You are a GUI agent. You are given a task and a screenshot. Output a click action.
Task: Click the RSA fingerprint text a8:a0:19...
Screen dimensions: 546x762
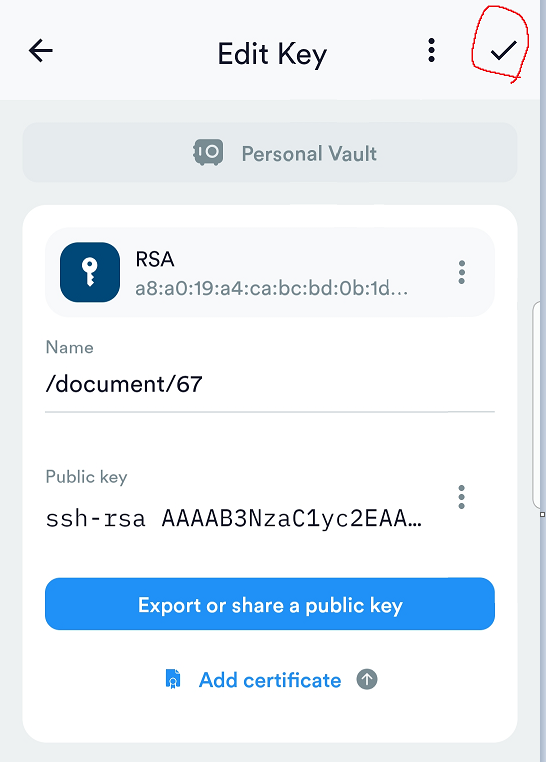[271, 289]
